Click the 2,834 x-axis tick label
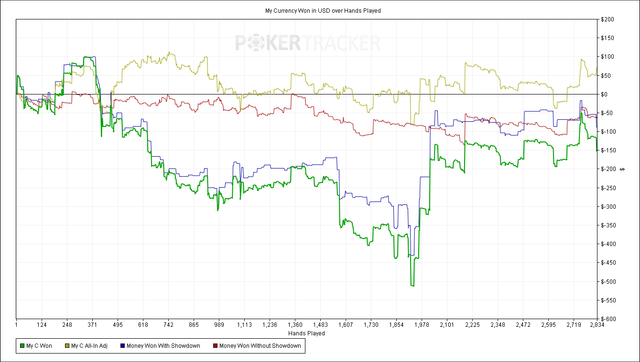 point(597,325)
